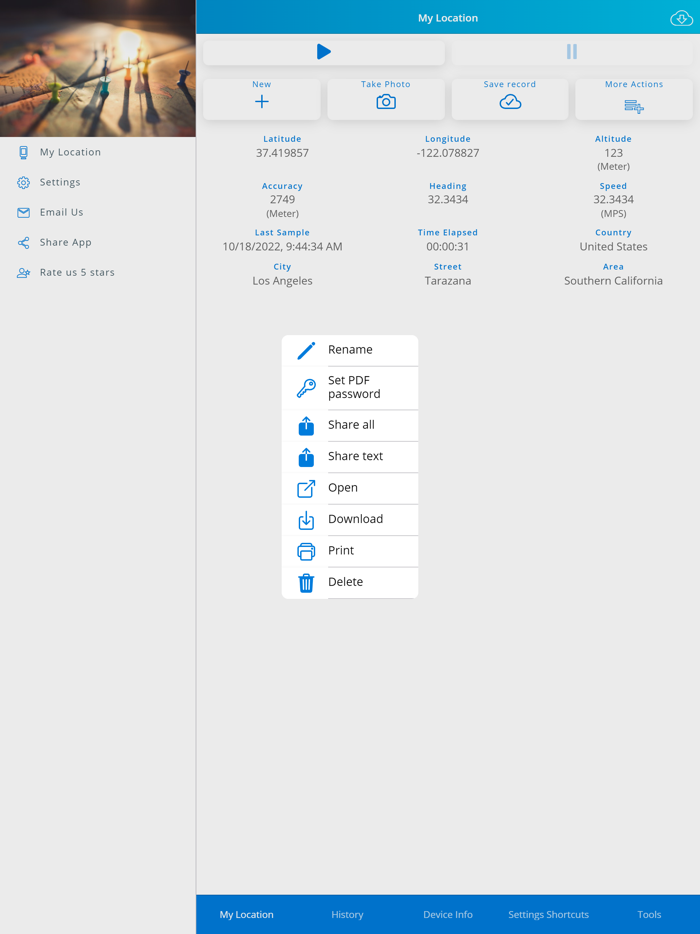Viewport: 700px width, 934px height.
Task: Switch to the Device Info tab
Action: click(448, 914)
